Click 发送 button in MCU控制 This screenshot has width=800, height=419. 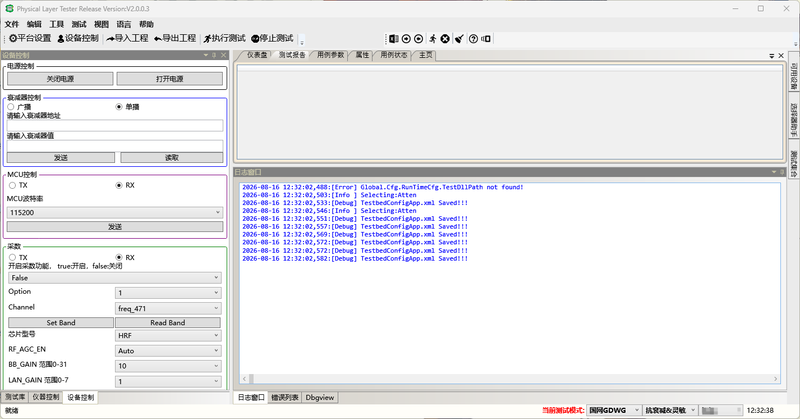coord(115,227)
